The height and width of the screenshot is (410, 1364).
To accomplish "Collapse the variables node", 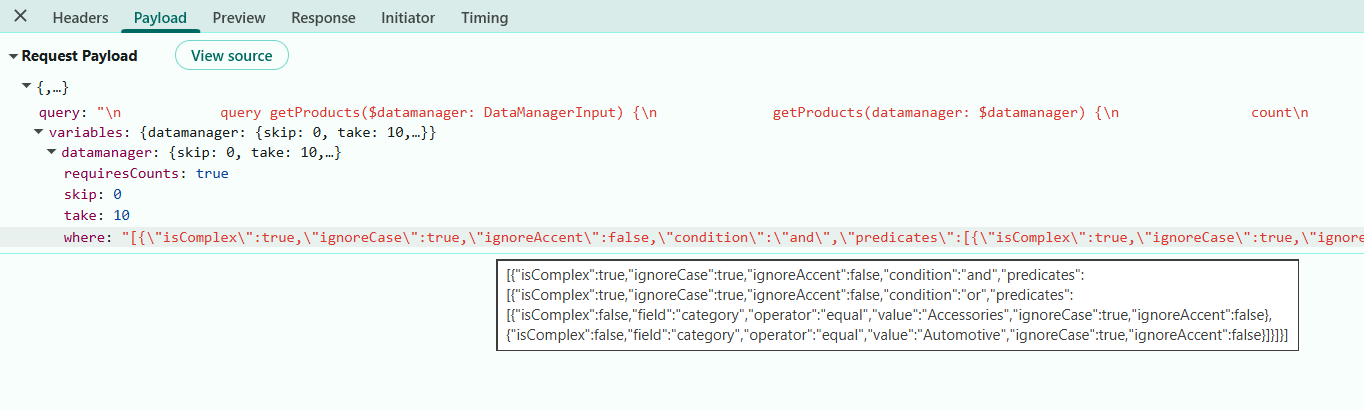I will 39,132.
